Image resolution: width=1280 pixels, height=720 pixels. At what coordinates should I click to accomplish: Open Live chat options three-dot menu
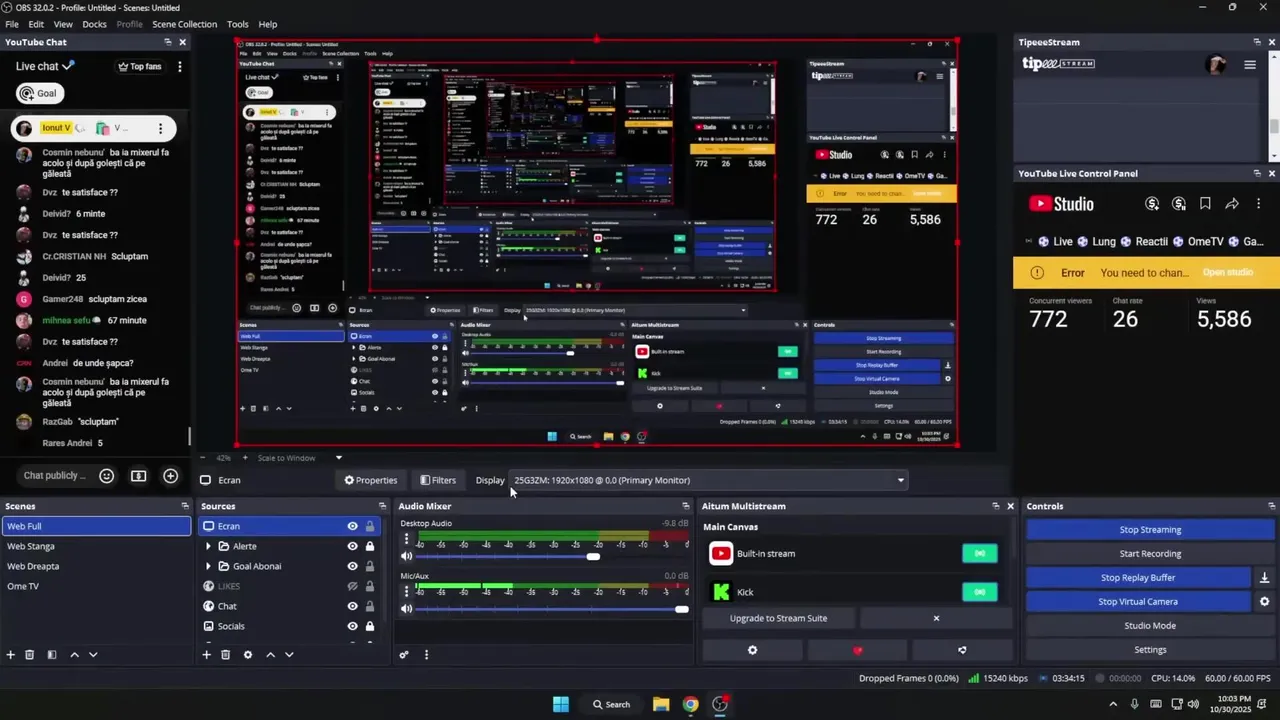point(180,67)
